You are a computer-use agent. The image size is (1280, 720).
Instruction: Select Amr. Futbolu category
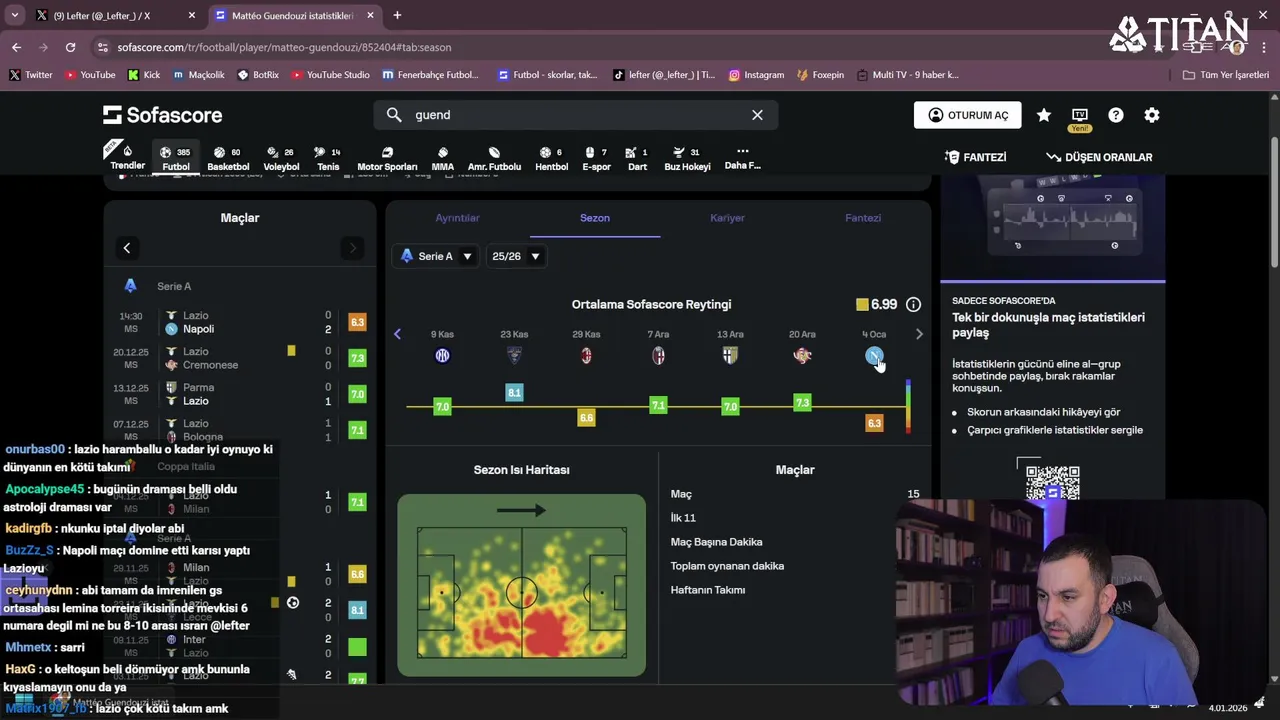(494, 158)
